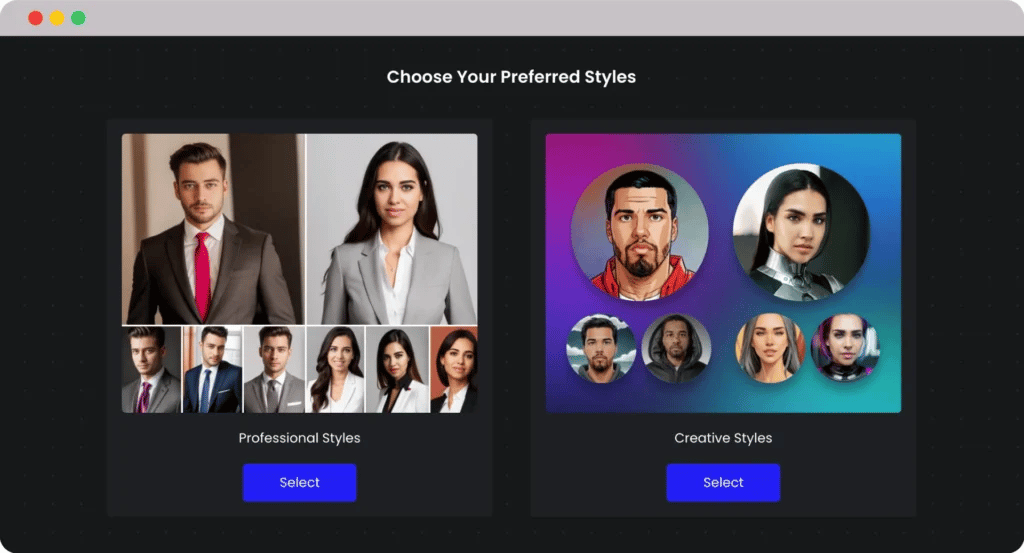Screen dimensions: 1024x553
Task: Pick the gray-haired woman circular avatar
Action: (770, 348)
